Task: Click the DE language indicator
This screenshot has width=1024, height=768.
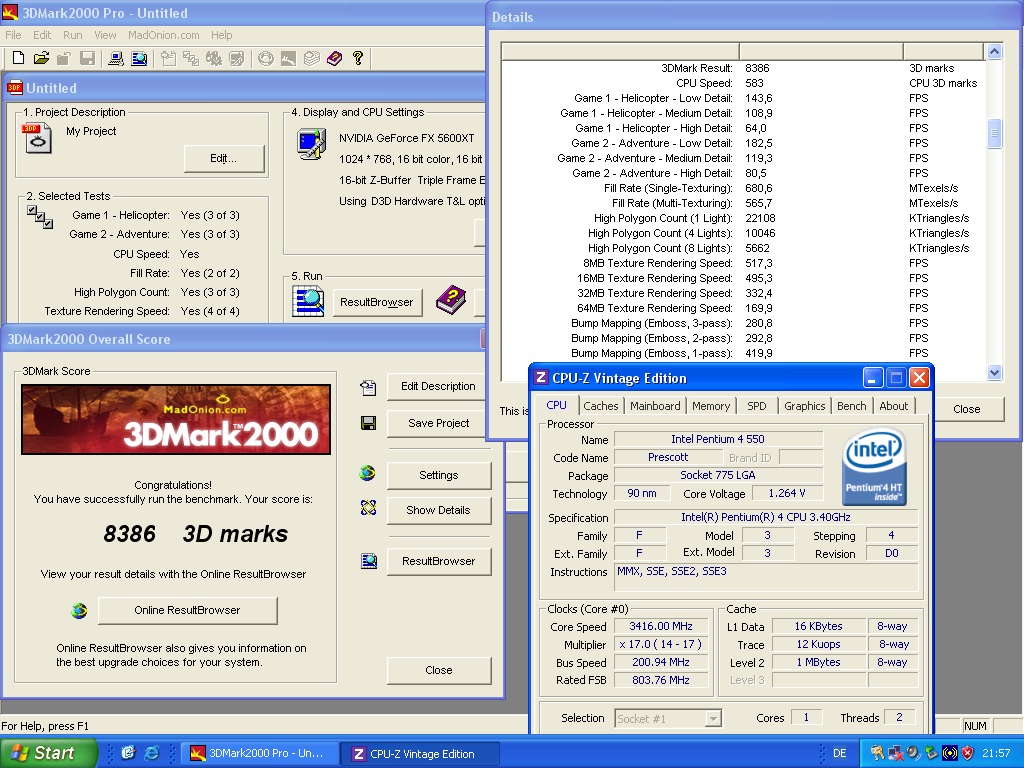Action: click(x=840, y=753)
